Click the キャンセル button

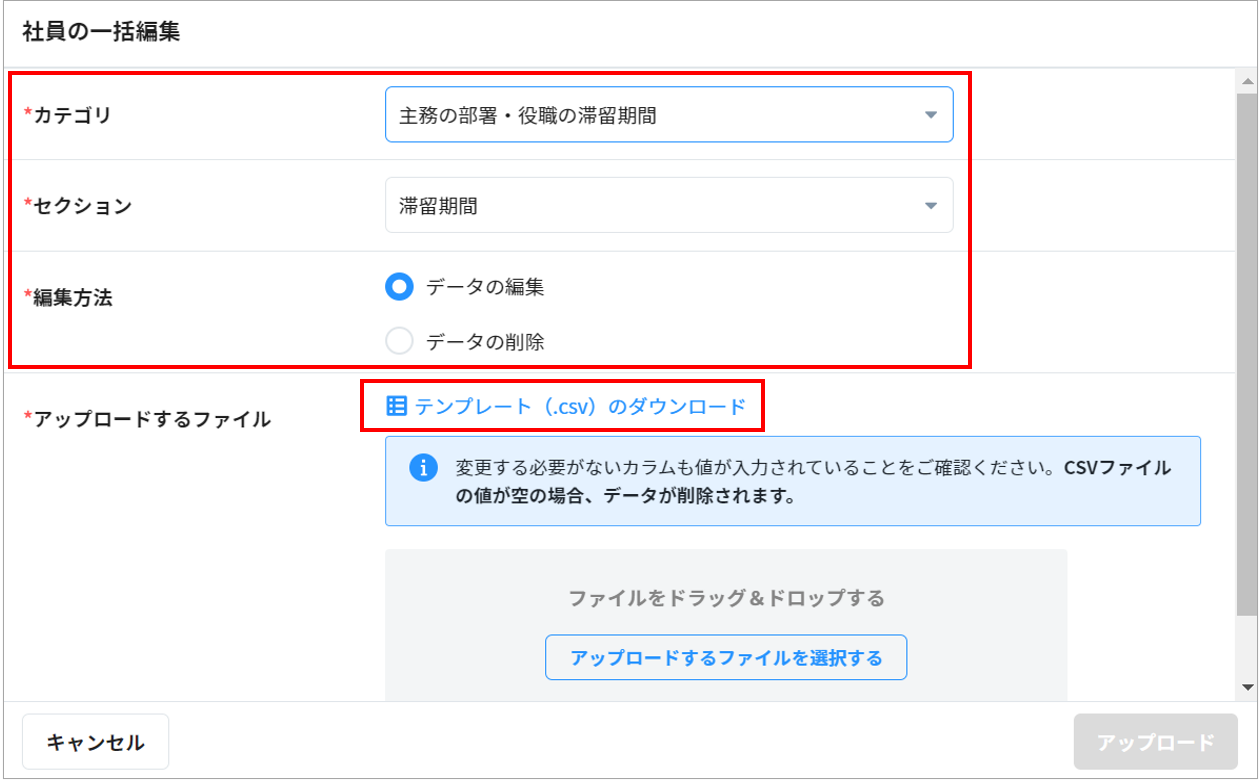click(95, 742)
